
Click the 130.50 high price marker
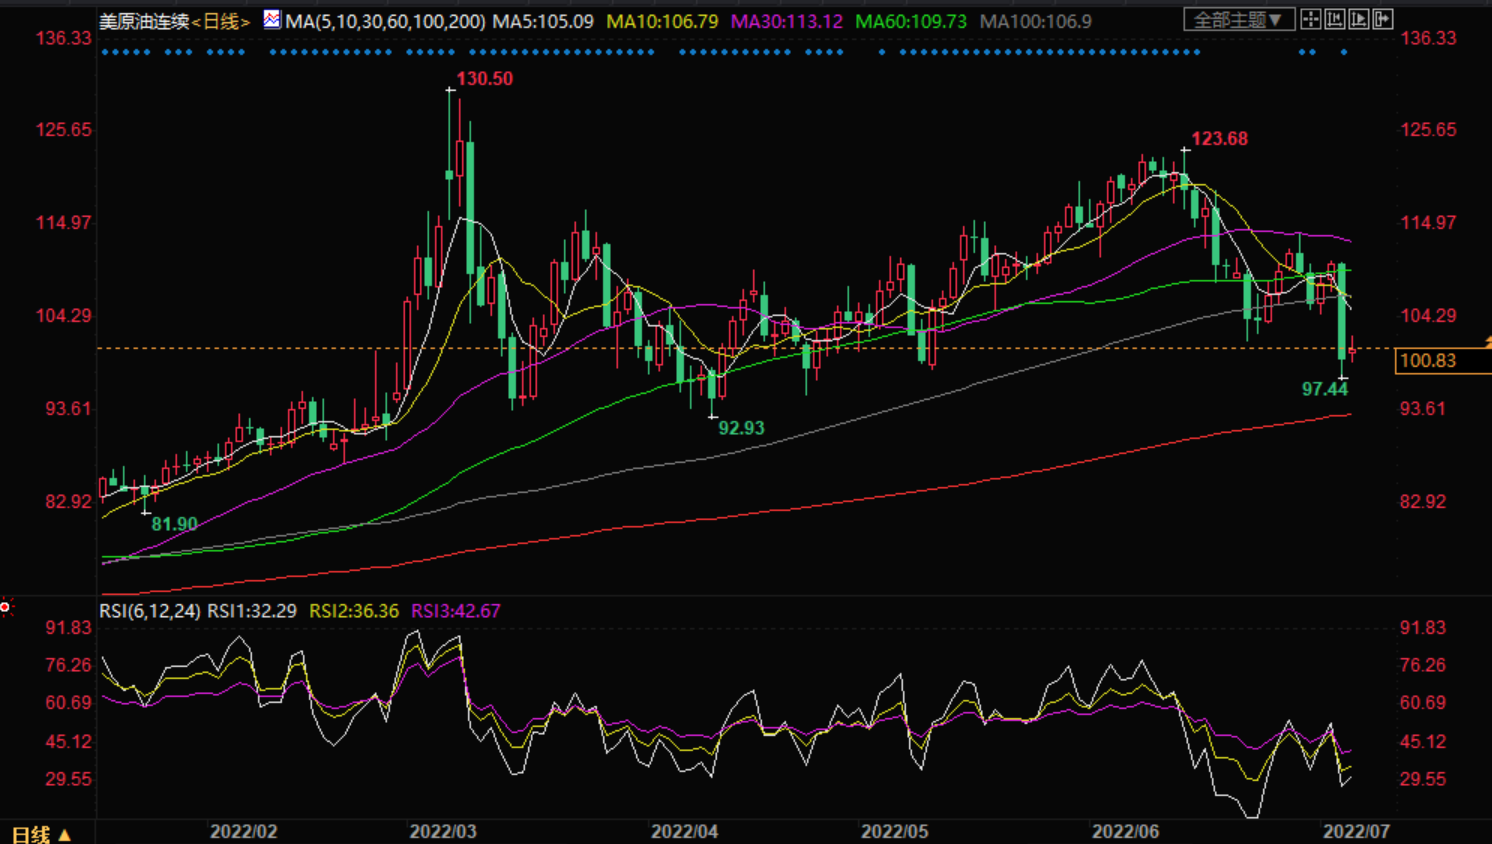tap(484, 79)
